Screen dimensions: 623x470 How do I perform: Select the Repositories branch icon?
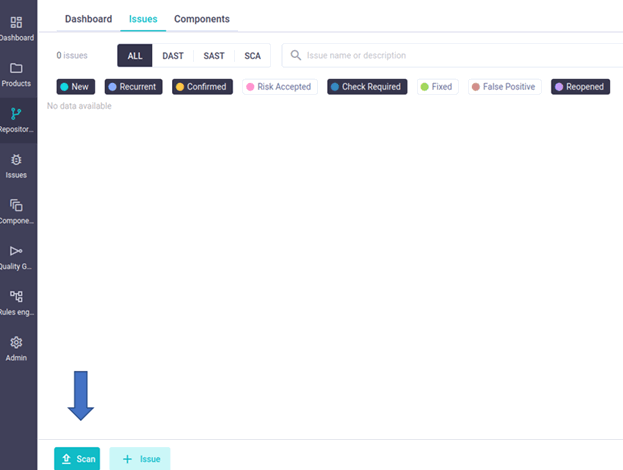pyautogui.click(x=16, y=114)
